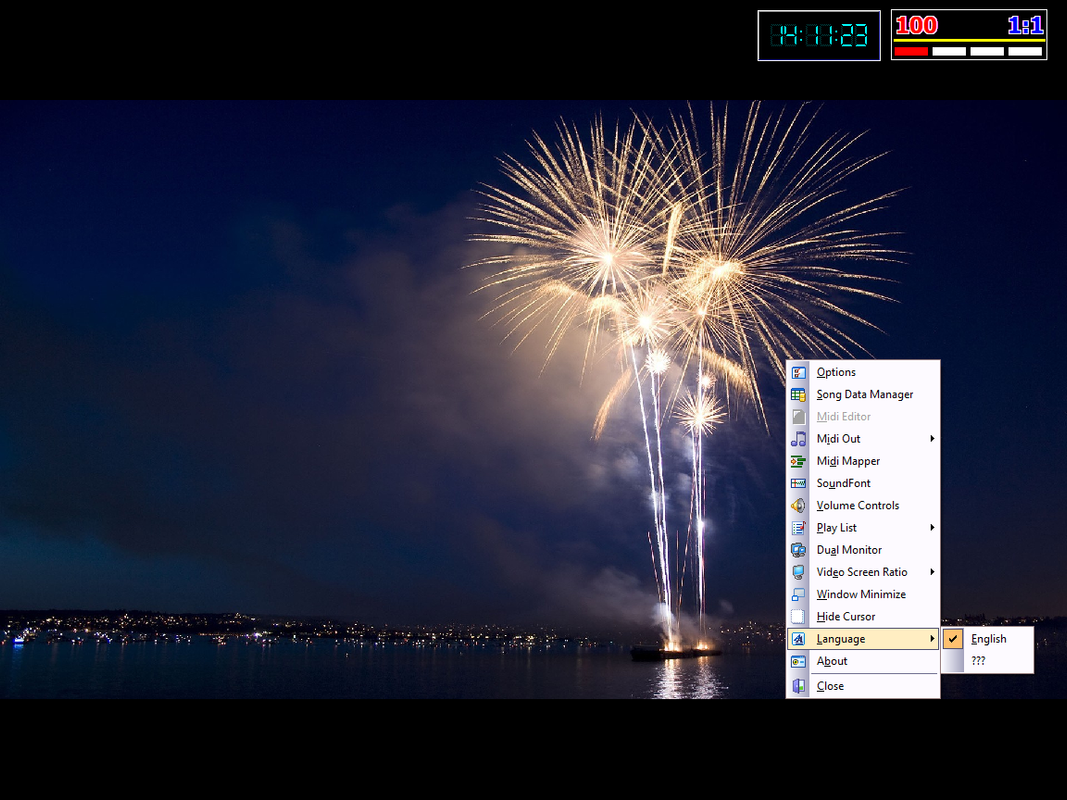
Task: Click the Options icon in the context menu
Action: (798, 372)
